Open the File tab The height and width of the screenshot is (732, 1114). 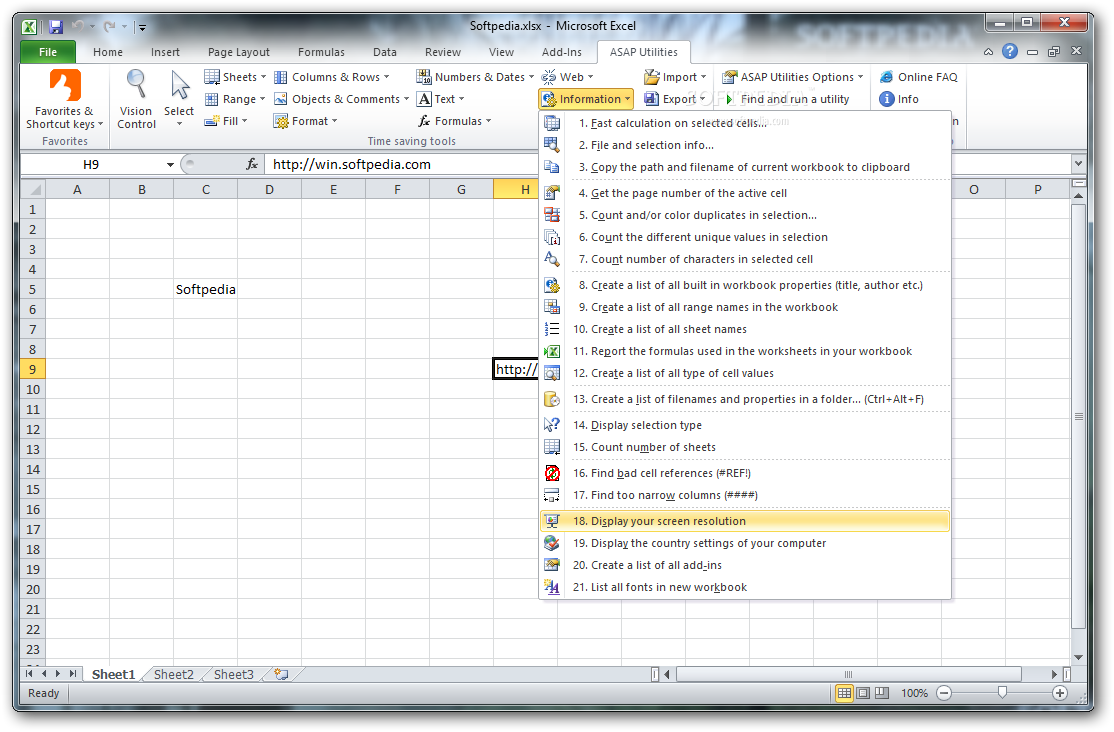[x=48, y=52]
